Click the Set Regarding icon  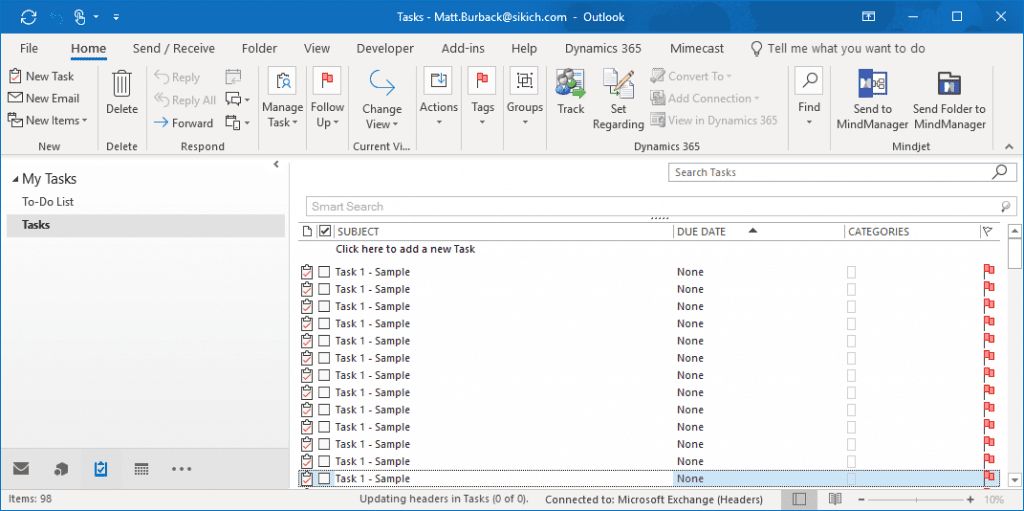click(x=618, y=84)
